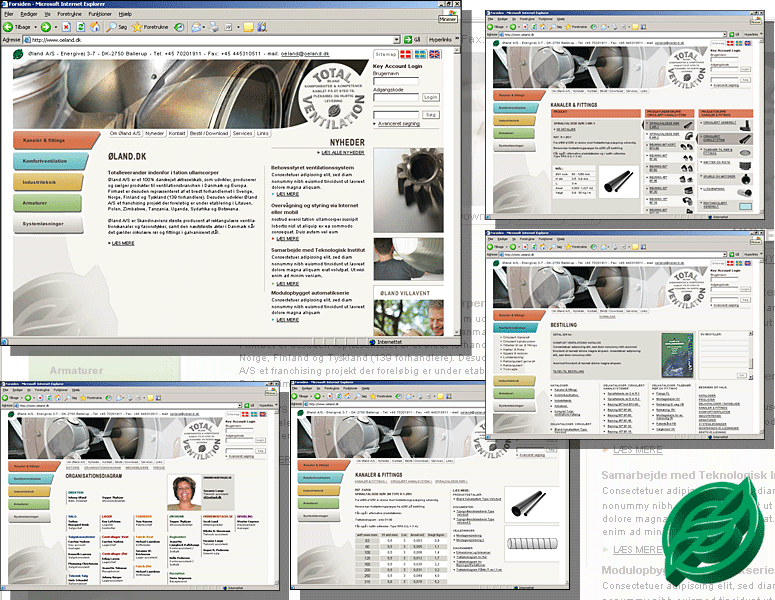Open the Funktioner menu in main browser
The width and height of the screenshot is (775, 600).
(100, 15)
